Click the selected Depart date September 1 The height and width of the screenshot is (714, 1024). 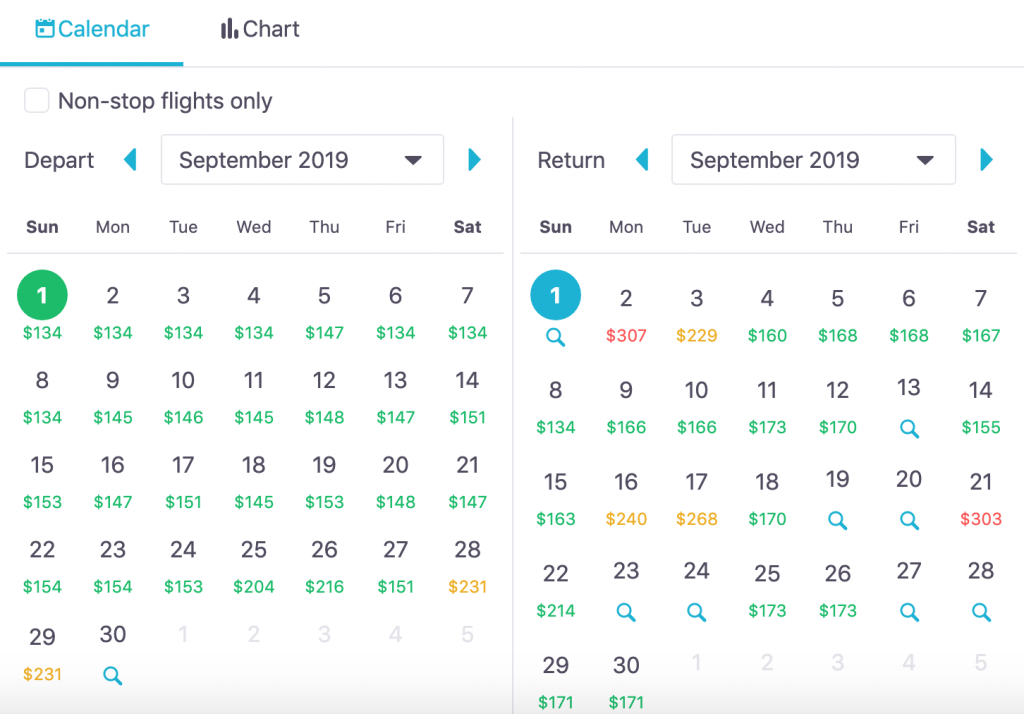[x=42, y=296]
